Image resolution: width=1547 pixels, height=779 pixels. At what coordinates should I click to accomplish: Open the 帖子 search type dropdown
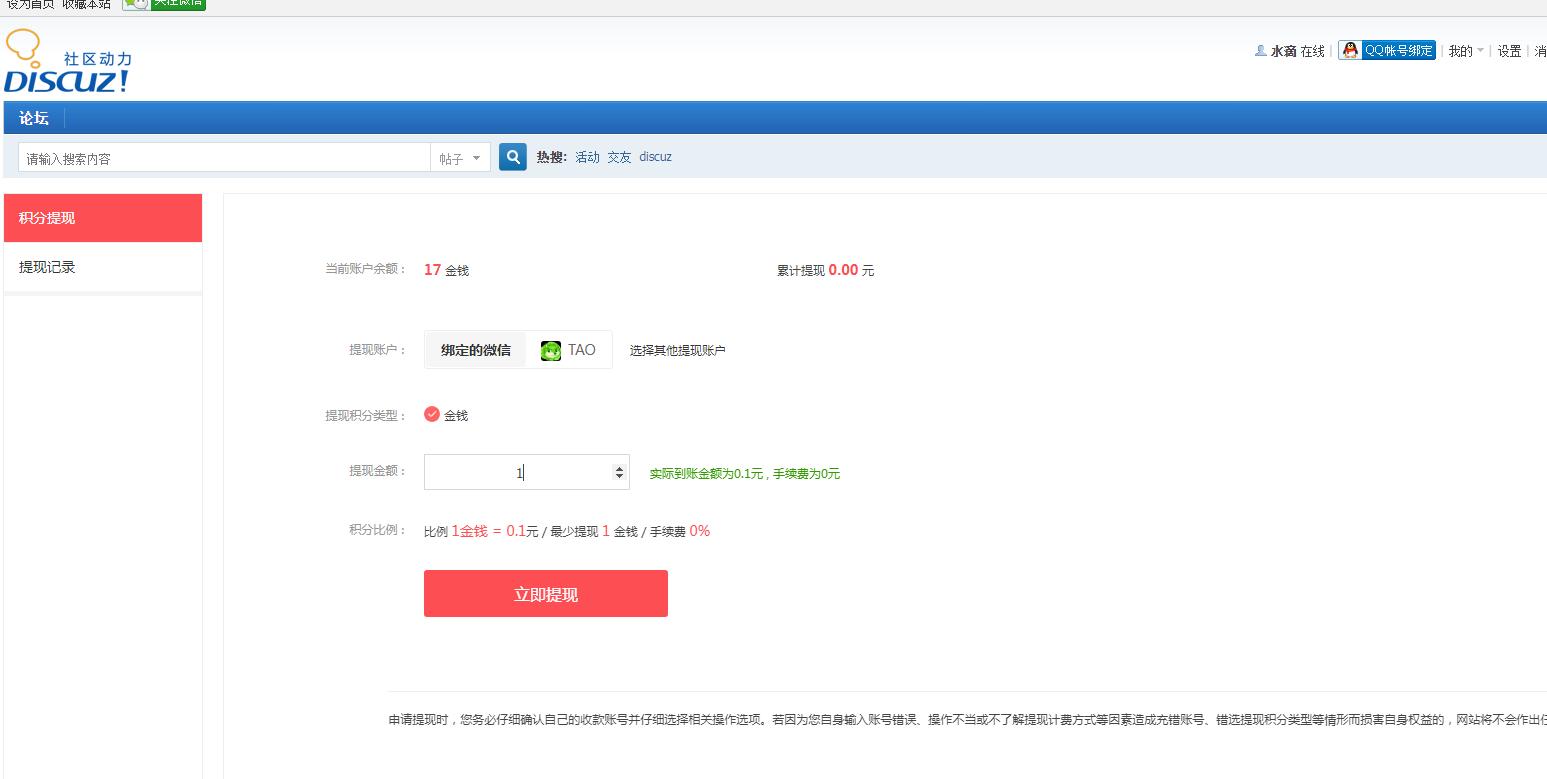coord(460,158)
